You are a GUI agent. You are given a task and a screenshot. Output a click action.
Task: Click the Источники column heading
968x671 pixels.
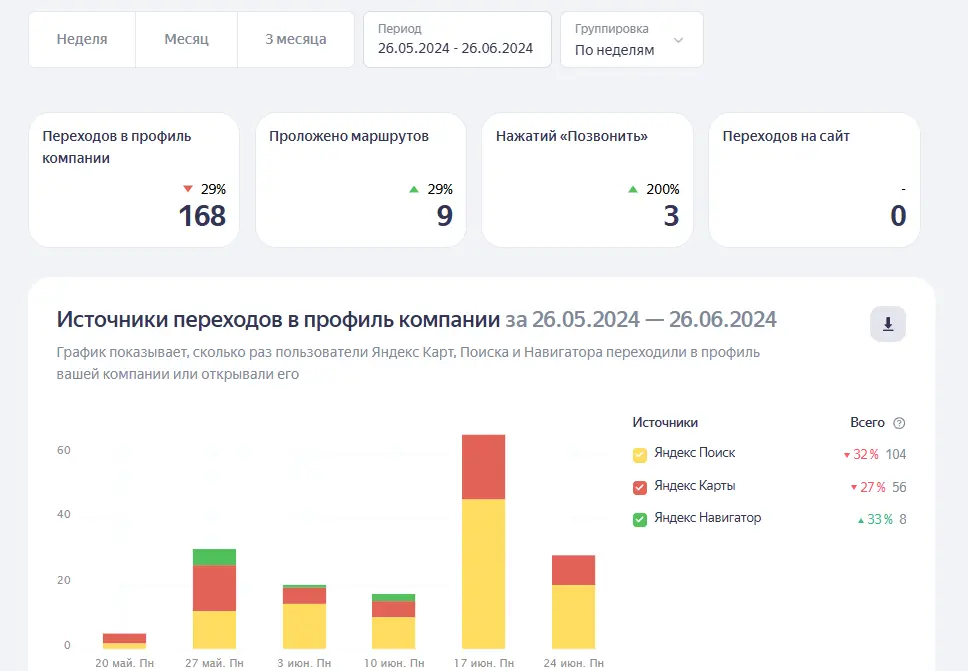pos(665,422)
